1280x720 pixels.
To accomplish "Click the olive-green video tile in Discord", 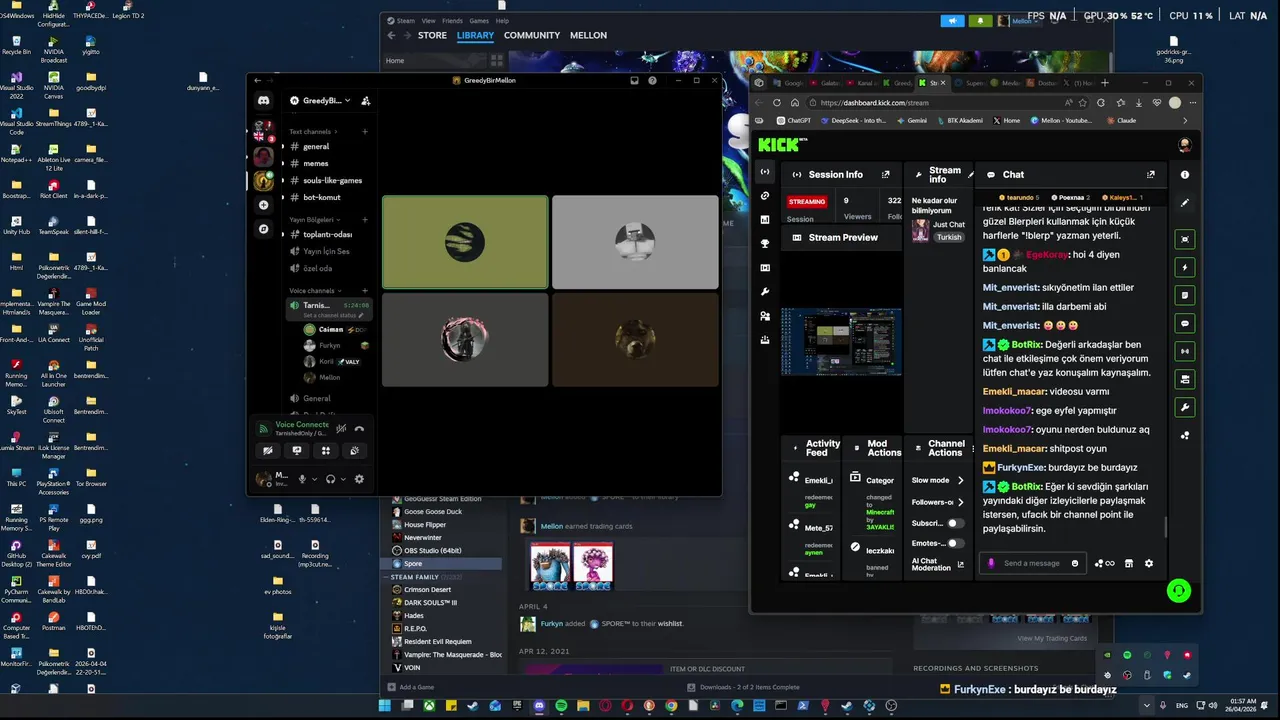I will [465, 242].
